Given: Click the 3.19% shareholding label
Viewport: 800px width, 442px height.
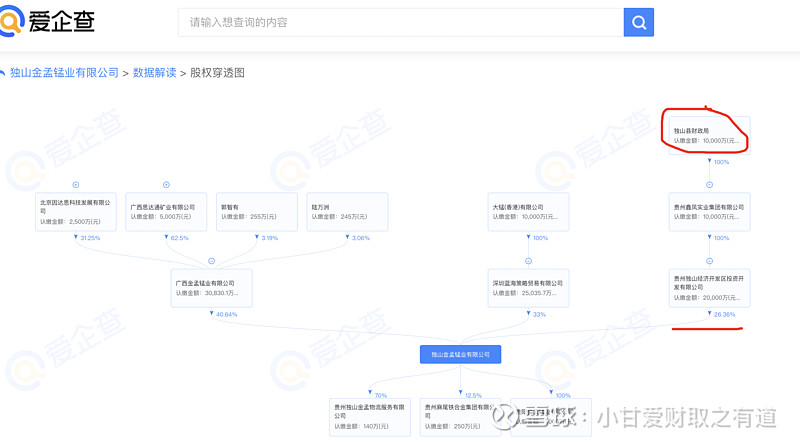Looking at the screenshot, I should tap(269, 238).
